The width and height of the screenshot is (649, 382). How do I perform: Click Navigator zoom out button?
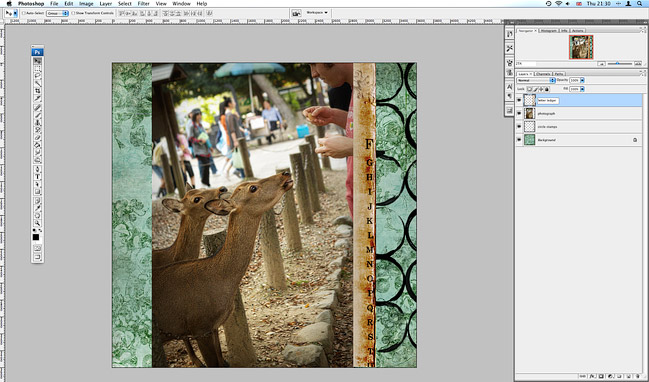point(601,64)
